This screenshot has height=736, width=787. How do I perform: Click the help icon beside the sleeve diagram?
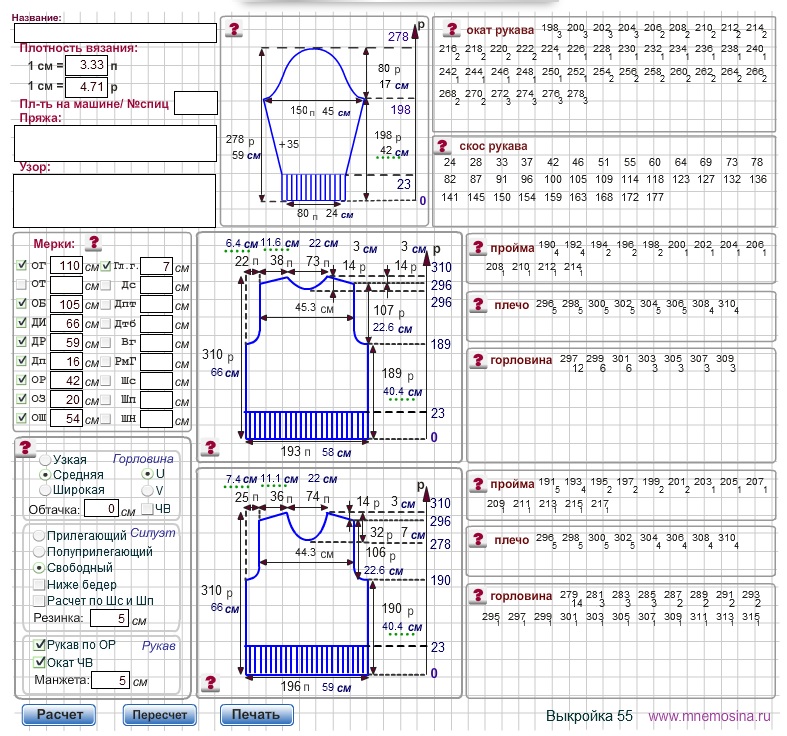click(x=232, y=31)
